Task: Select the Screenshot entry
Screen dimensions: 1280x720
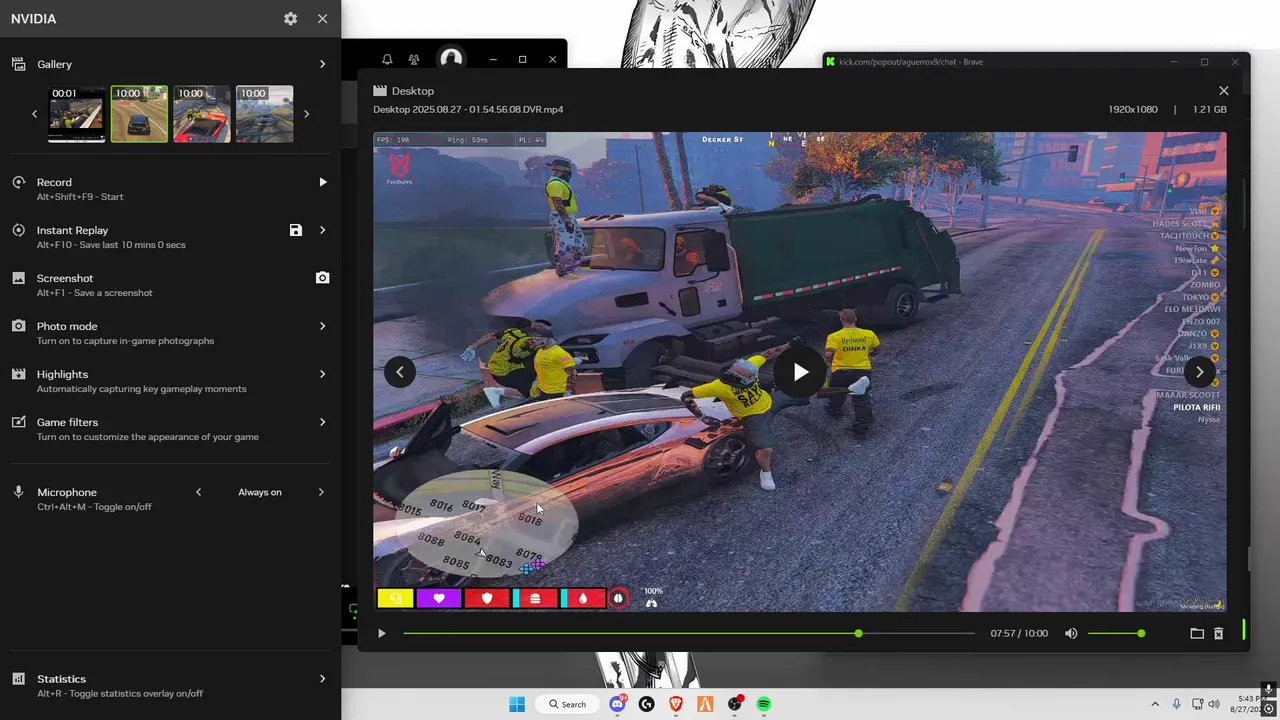Action: 170,284
